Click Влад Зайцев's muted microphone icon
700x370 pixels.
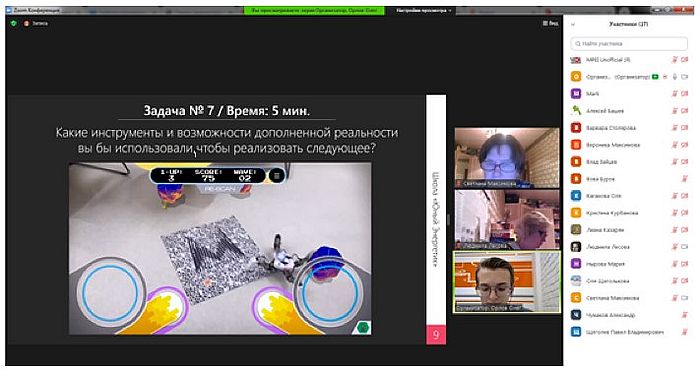coord(675,162)
